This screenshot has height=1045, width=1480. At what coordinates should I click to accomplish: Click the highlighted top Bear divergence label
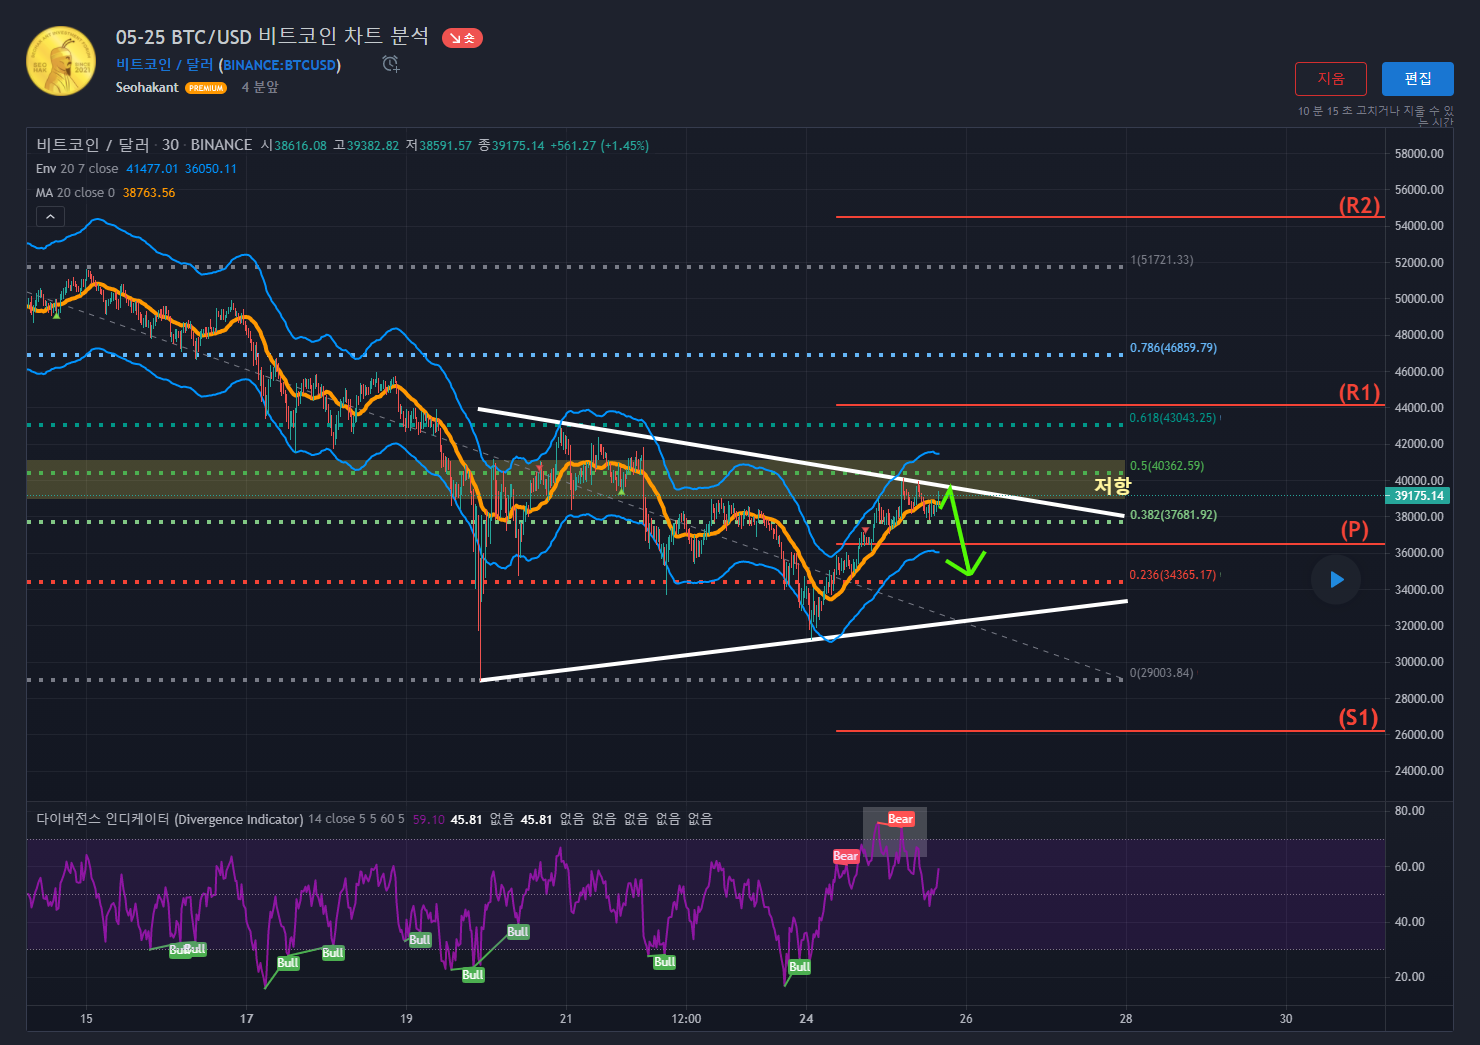(x=900, y=819)
